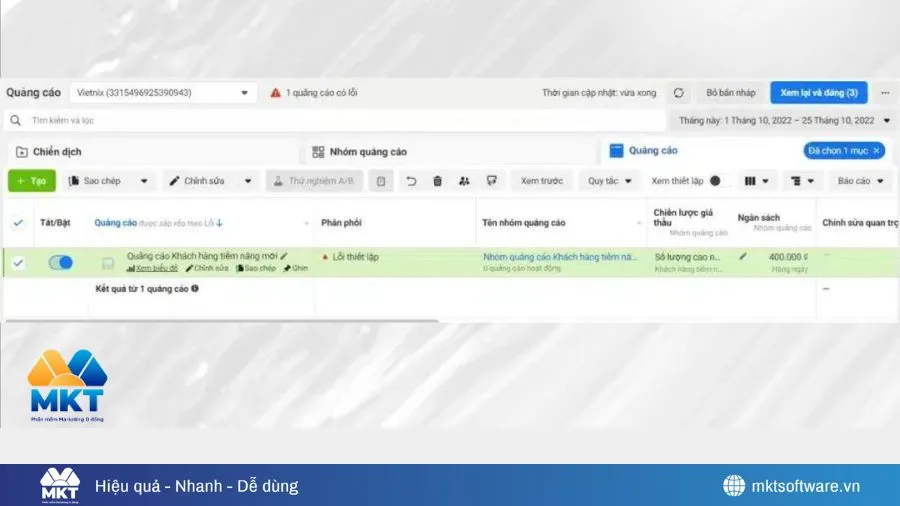The image size is (900, 506).
Task: Toggle the ad's Tắt/Bật switch
Action: (x=60, y=262)
